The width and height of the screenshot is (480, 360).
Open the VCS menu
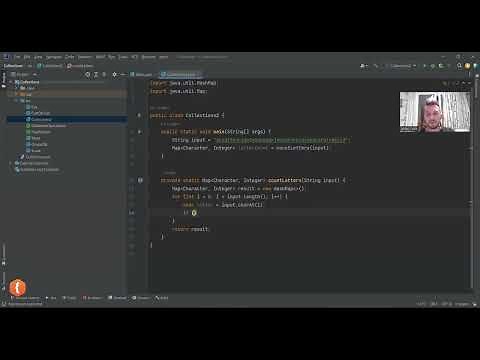coord(134,57)
